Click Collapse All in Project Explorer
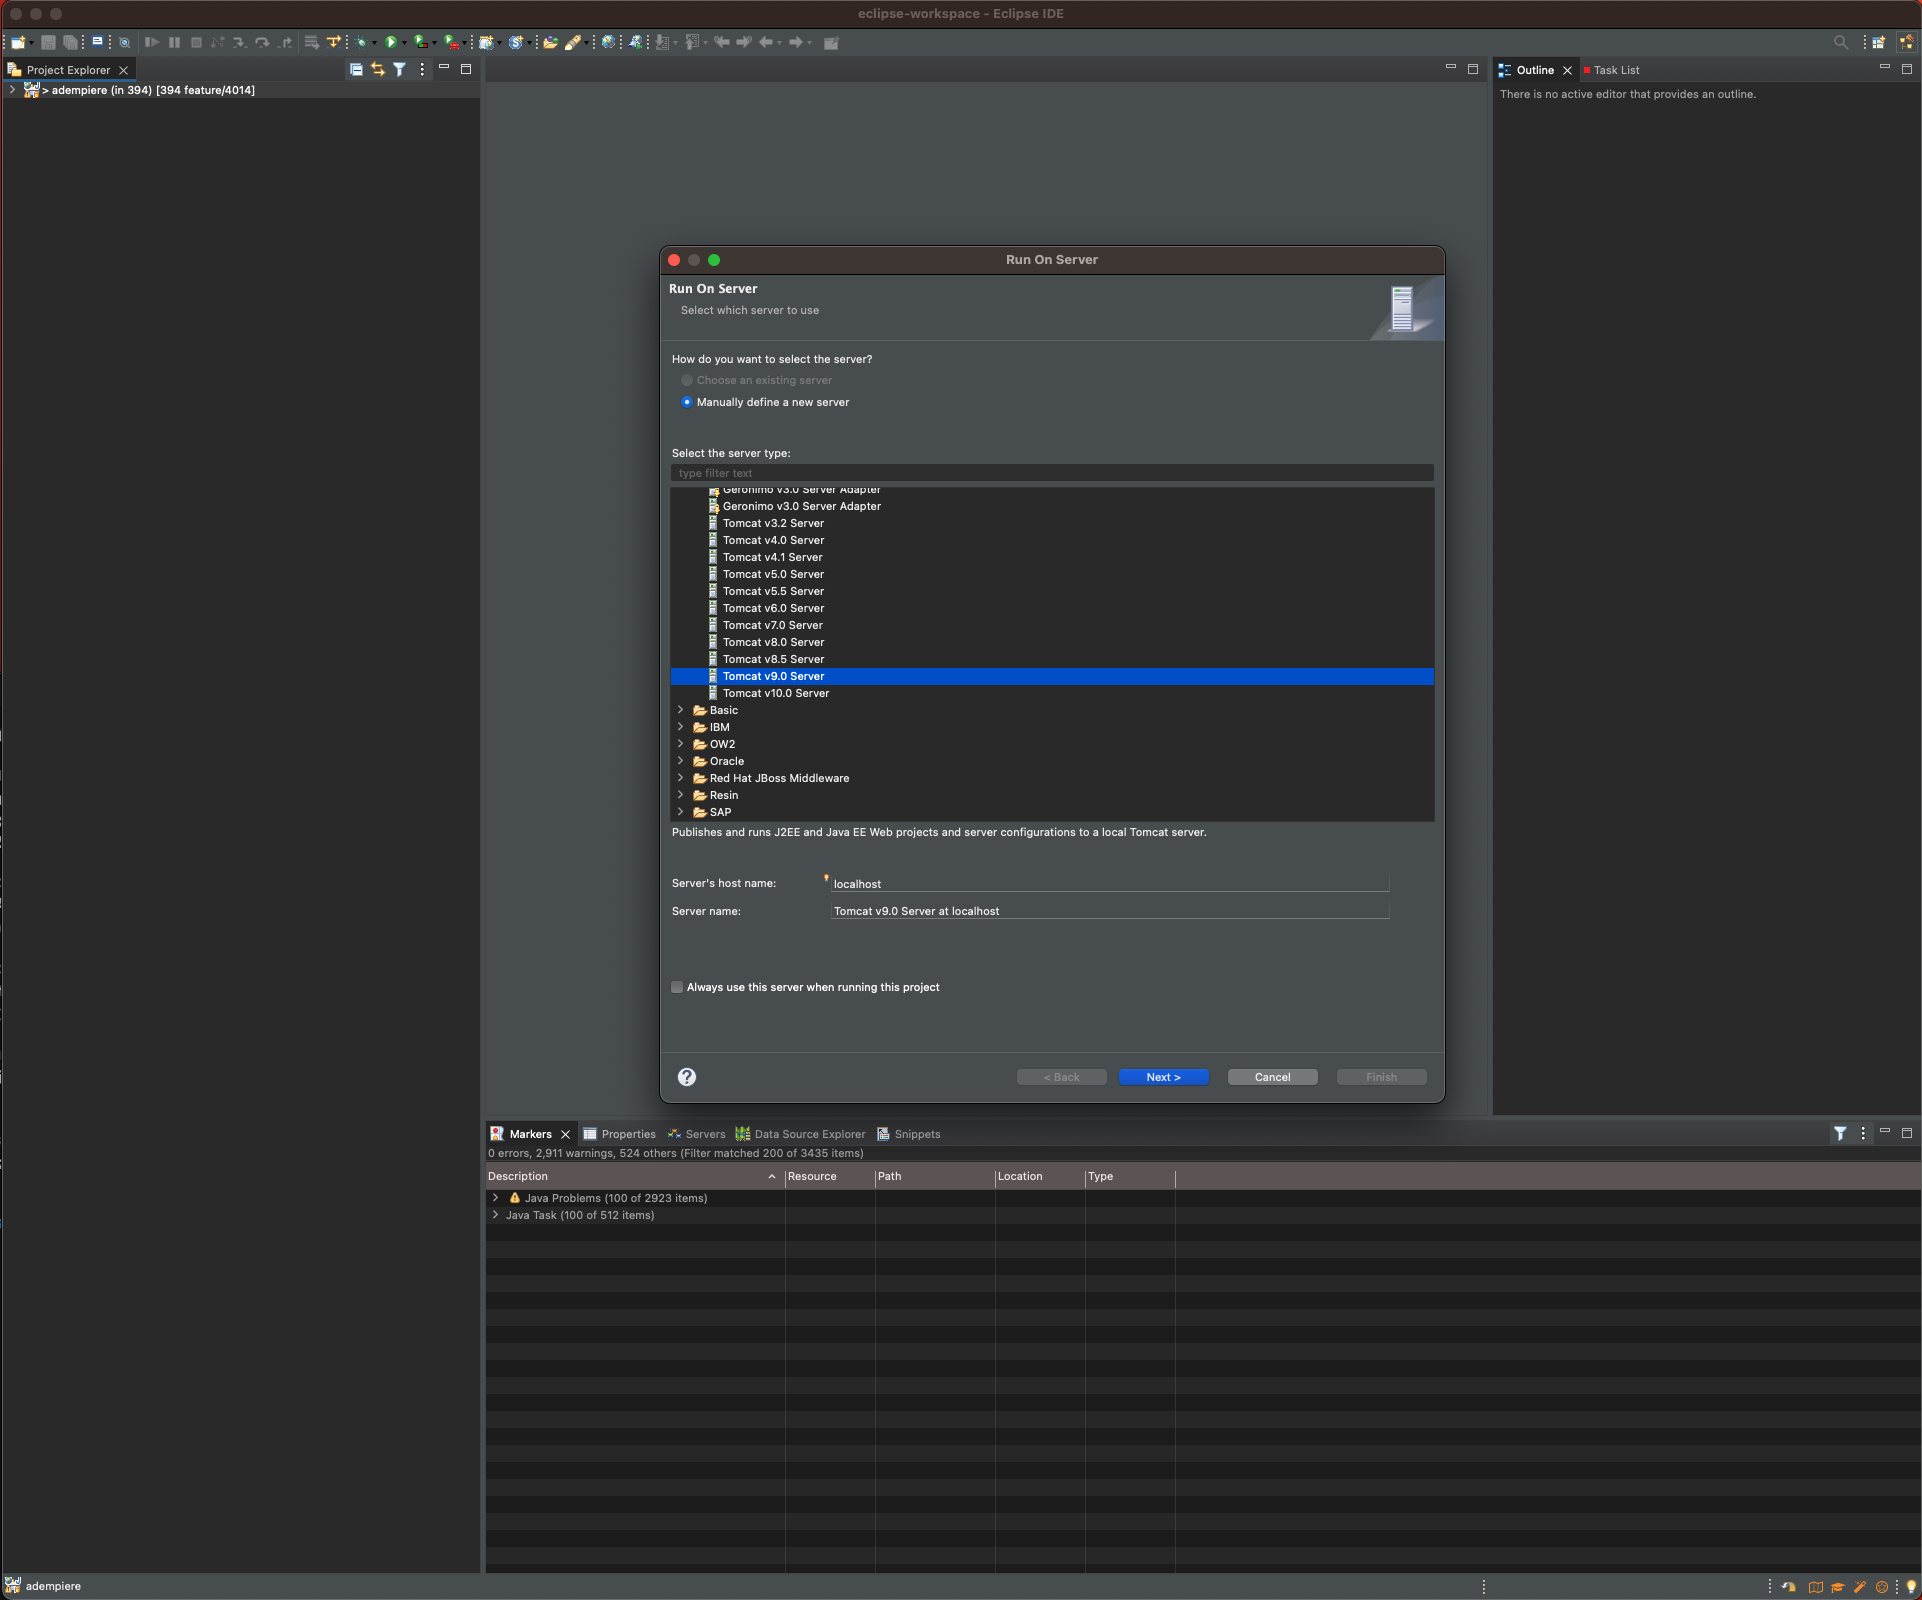Image resolution: width=1922 pixels, height=1600 pixels. [356, 69]
